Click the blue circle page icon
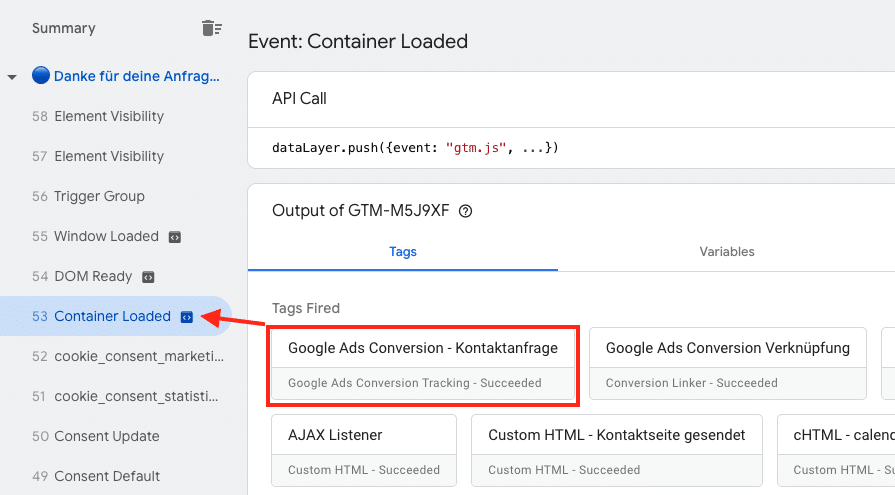895x495 pixels. point(41,76)
